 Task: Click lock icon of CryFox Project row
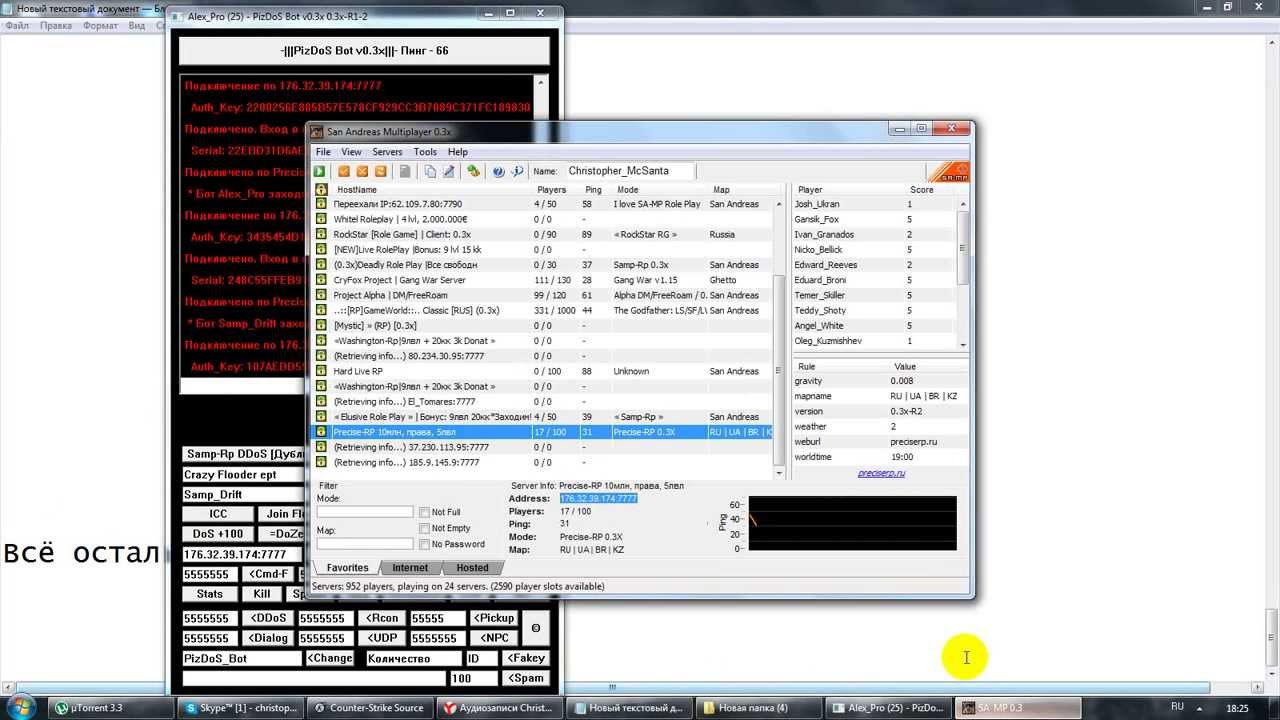point(321,280)
